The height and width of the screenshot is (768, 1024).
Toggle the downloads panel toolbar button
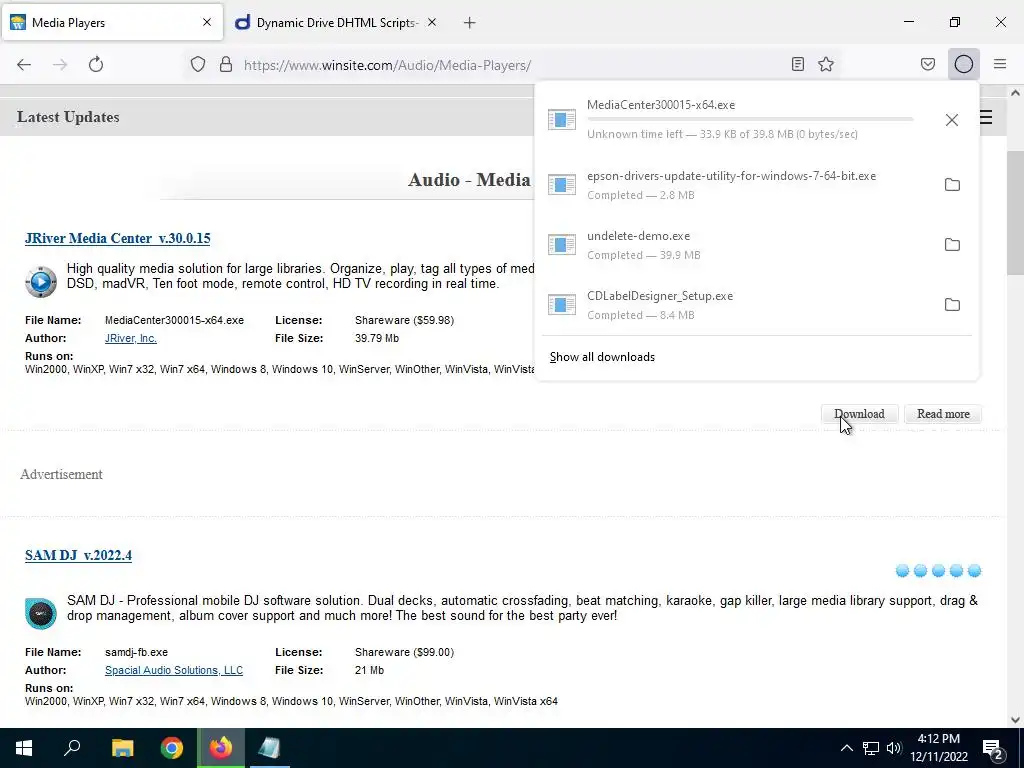(x=964, y=64)
